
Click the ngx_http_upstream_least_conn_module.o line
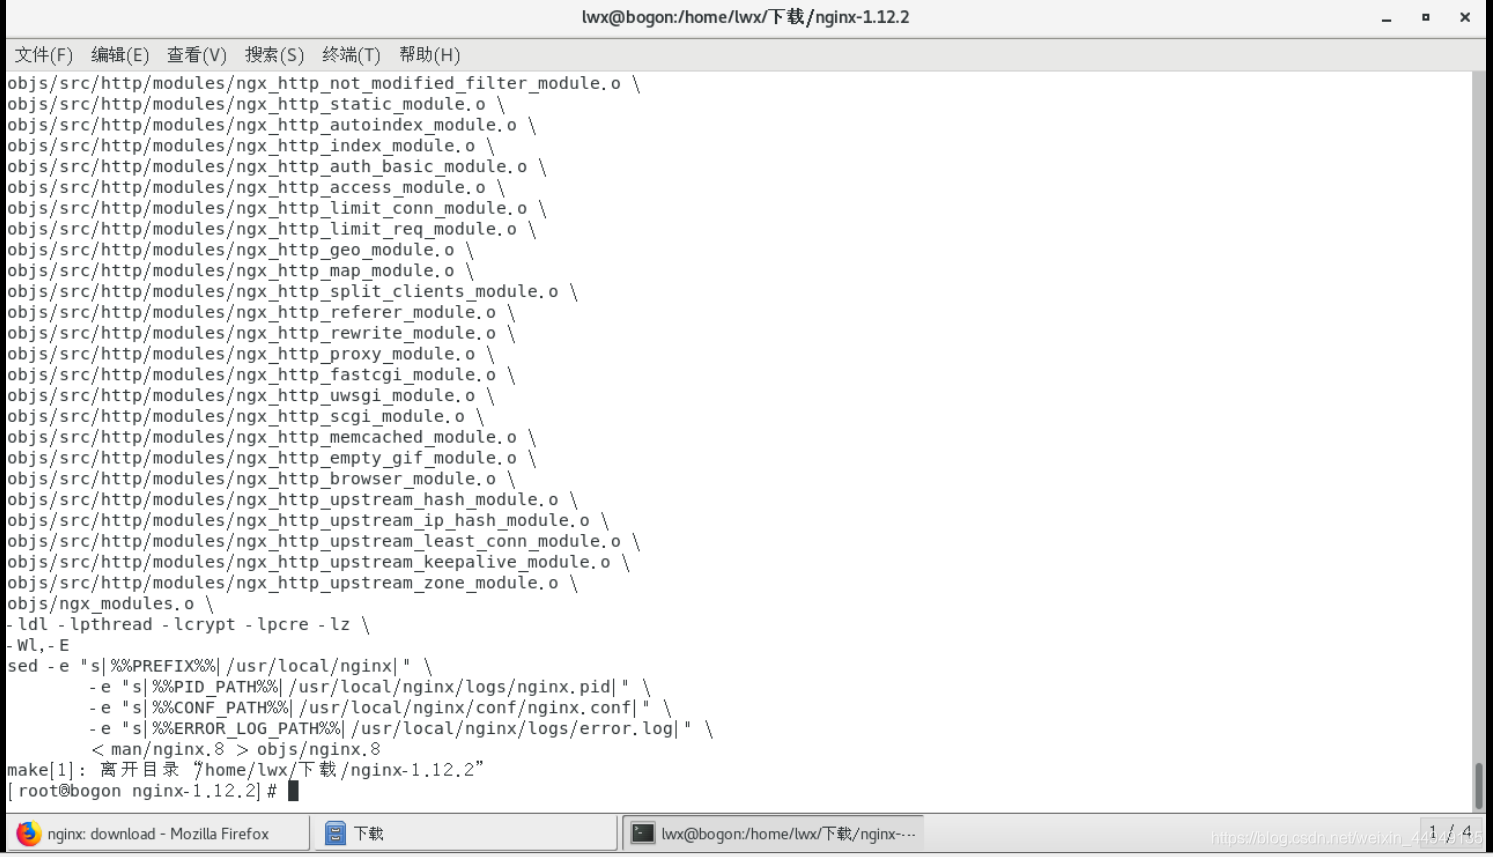[324, 542]
